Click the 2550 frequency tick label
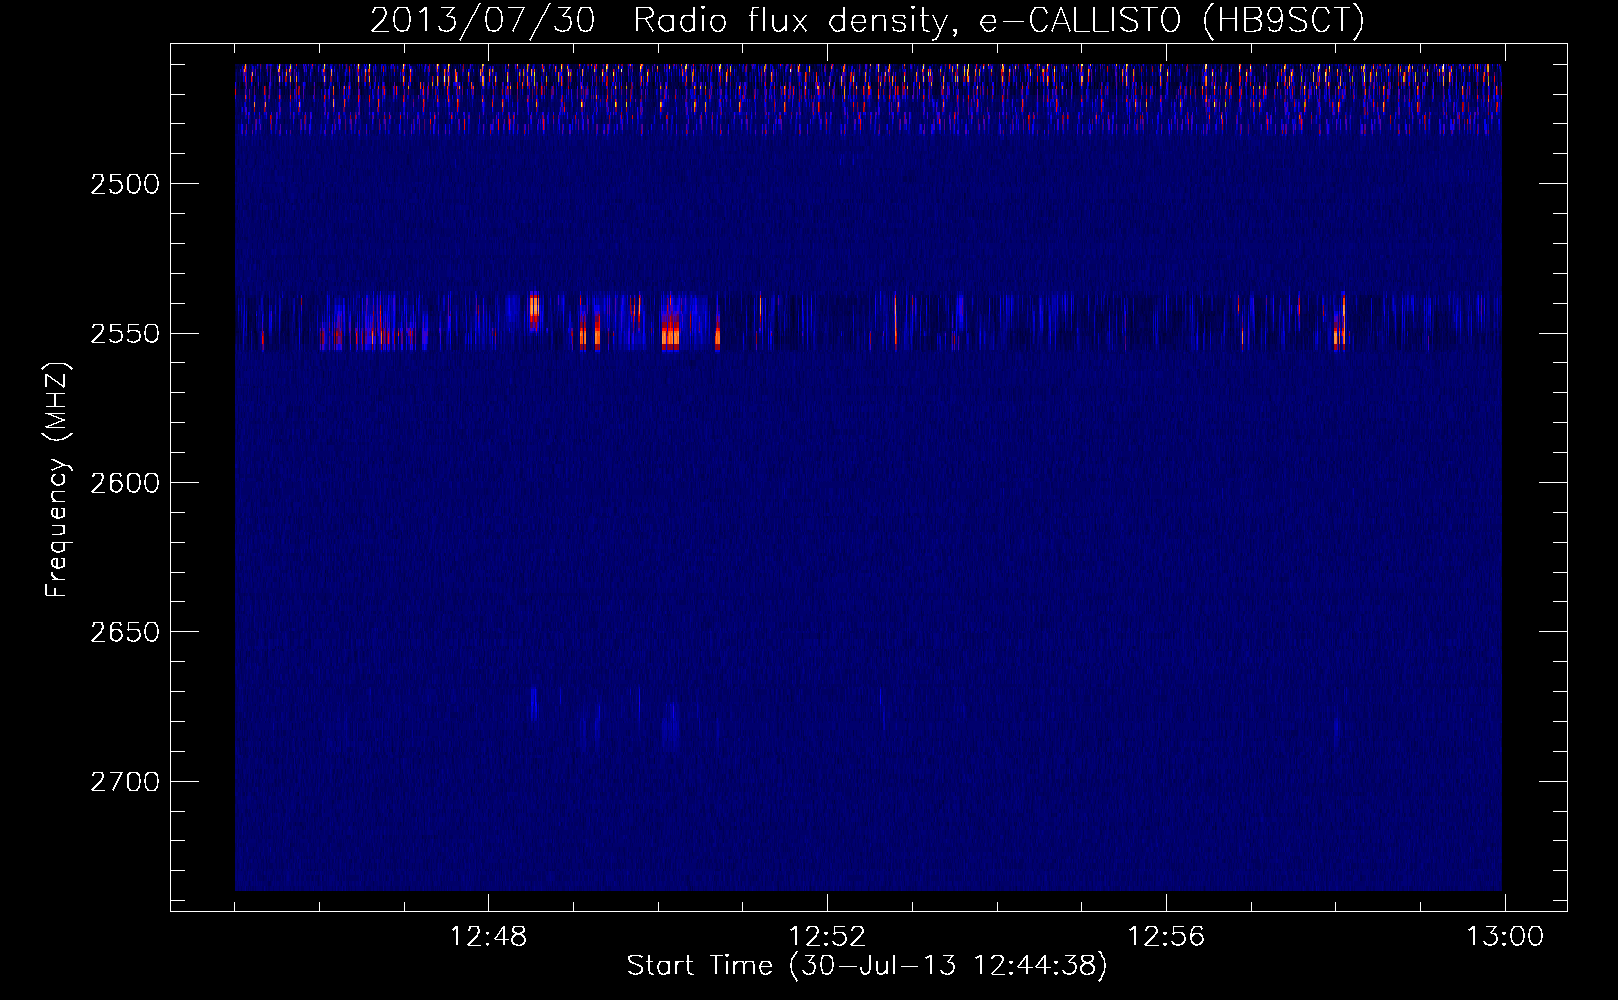1618x1000 pixels. coord(124,333)
